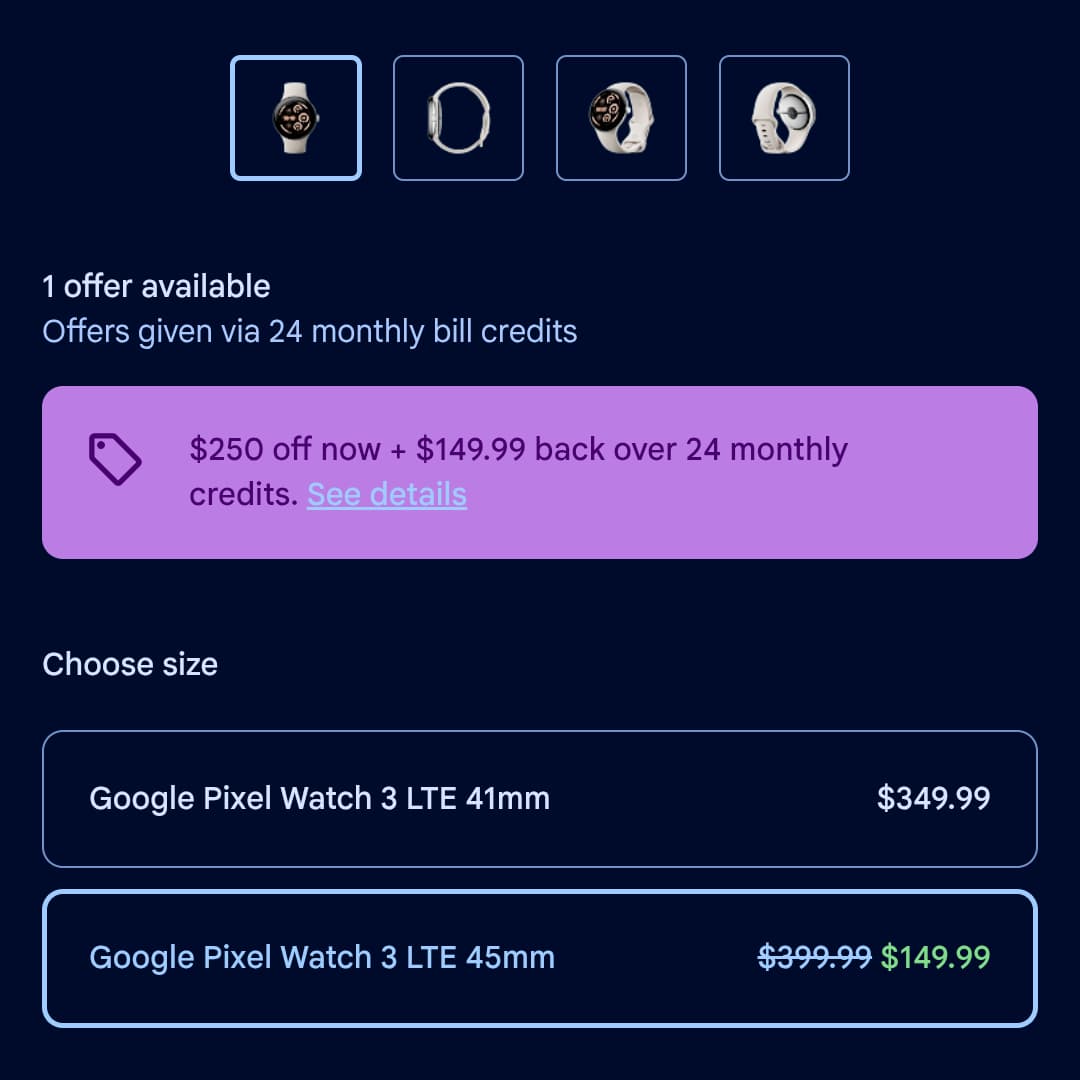Select the 41mm size option card
This screenshot has height=1080, width=1080.
click(700, 799)
